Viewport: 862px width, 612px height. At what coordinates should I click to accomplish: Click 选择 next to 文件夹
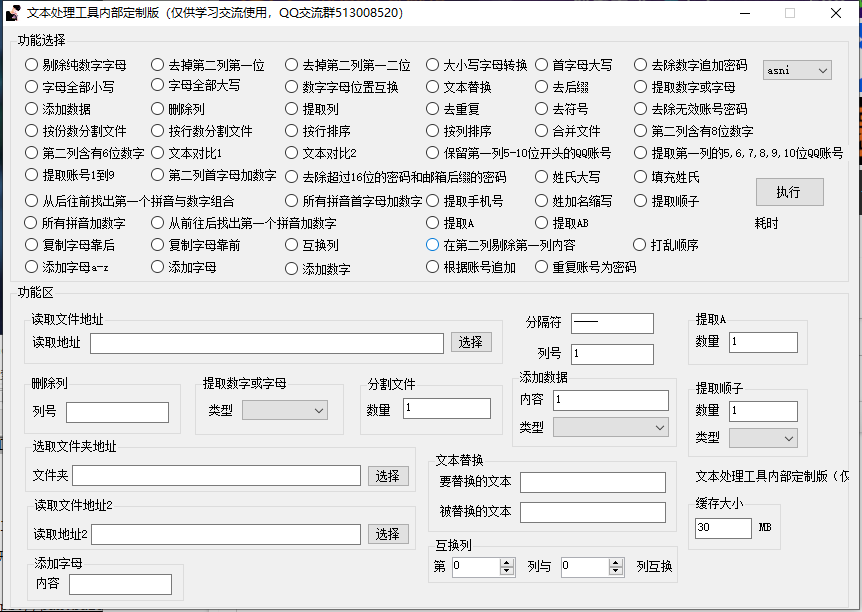point(388,476)
